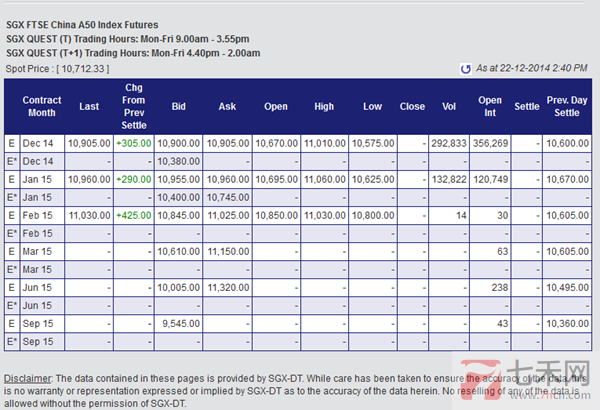Click the refresh icon beside the timestamp

(466, 69)
